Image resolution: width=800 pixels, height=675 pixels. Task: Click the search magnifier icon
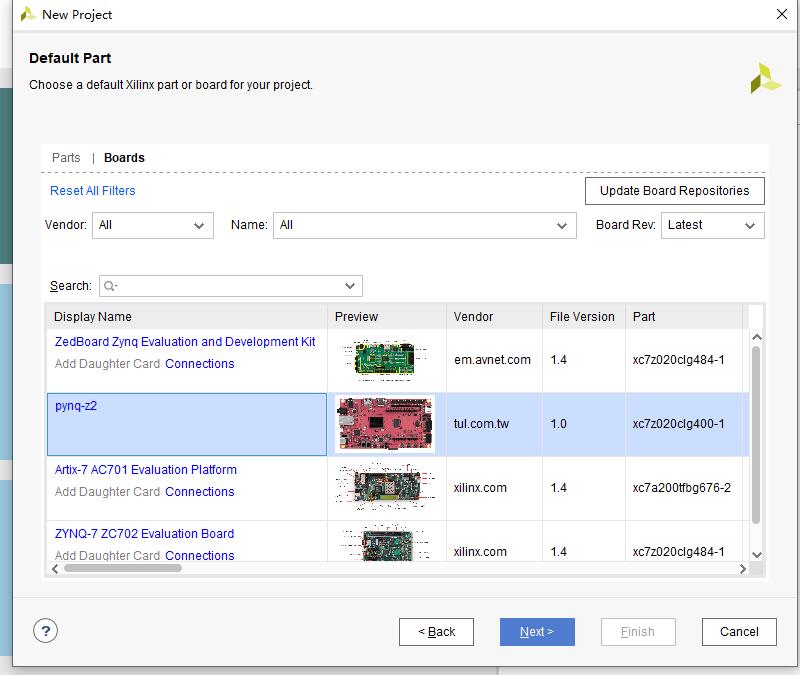pos(110,286)
